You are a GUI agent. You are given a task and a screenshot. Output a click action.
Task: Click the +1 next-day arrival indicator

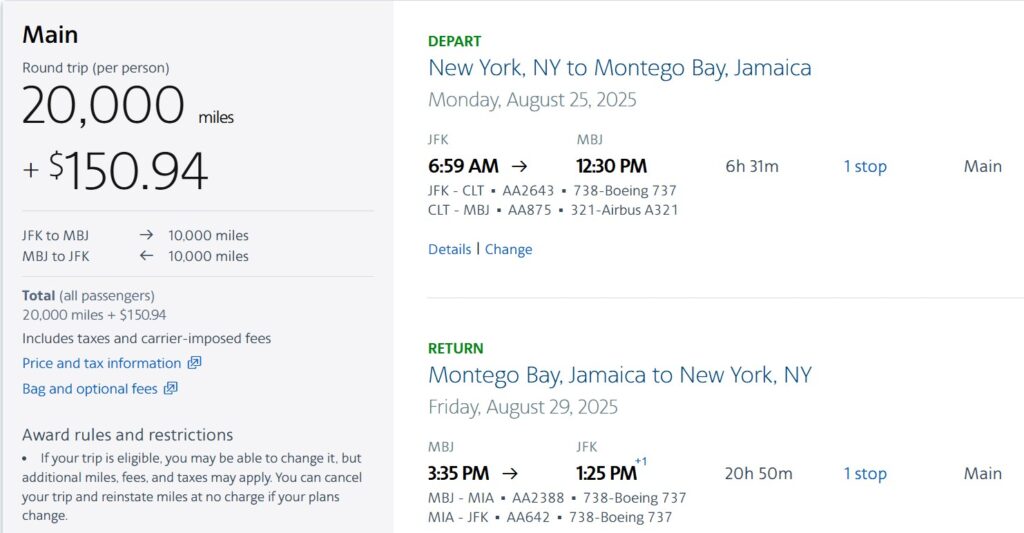(641, 461)
